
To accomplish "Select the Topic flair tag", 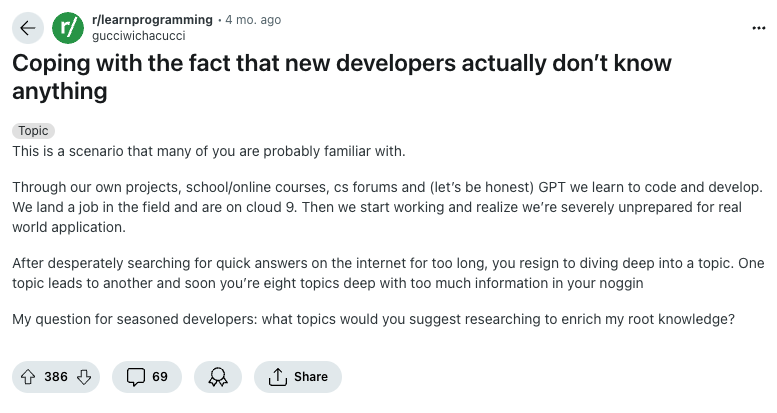I will (x=33, y=131).
